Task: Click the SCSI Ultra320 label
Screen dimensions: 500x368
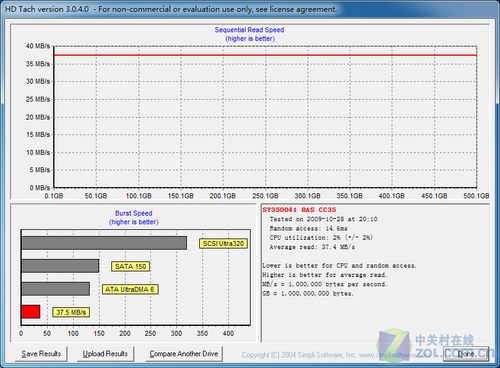Action: [x=223, y=244]
